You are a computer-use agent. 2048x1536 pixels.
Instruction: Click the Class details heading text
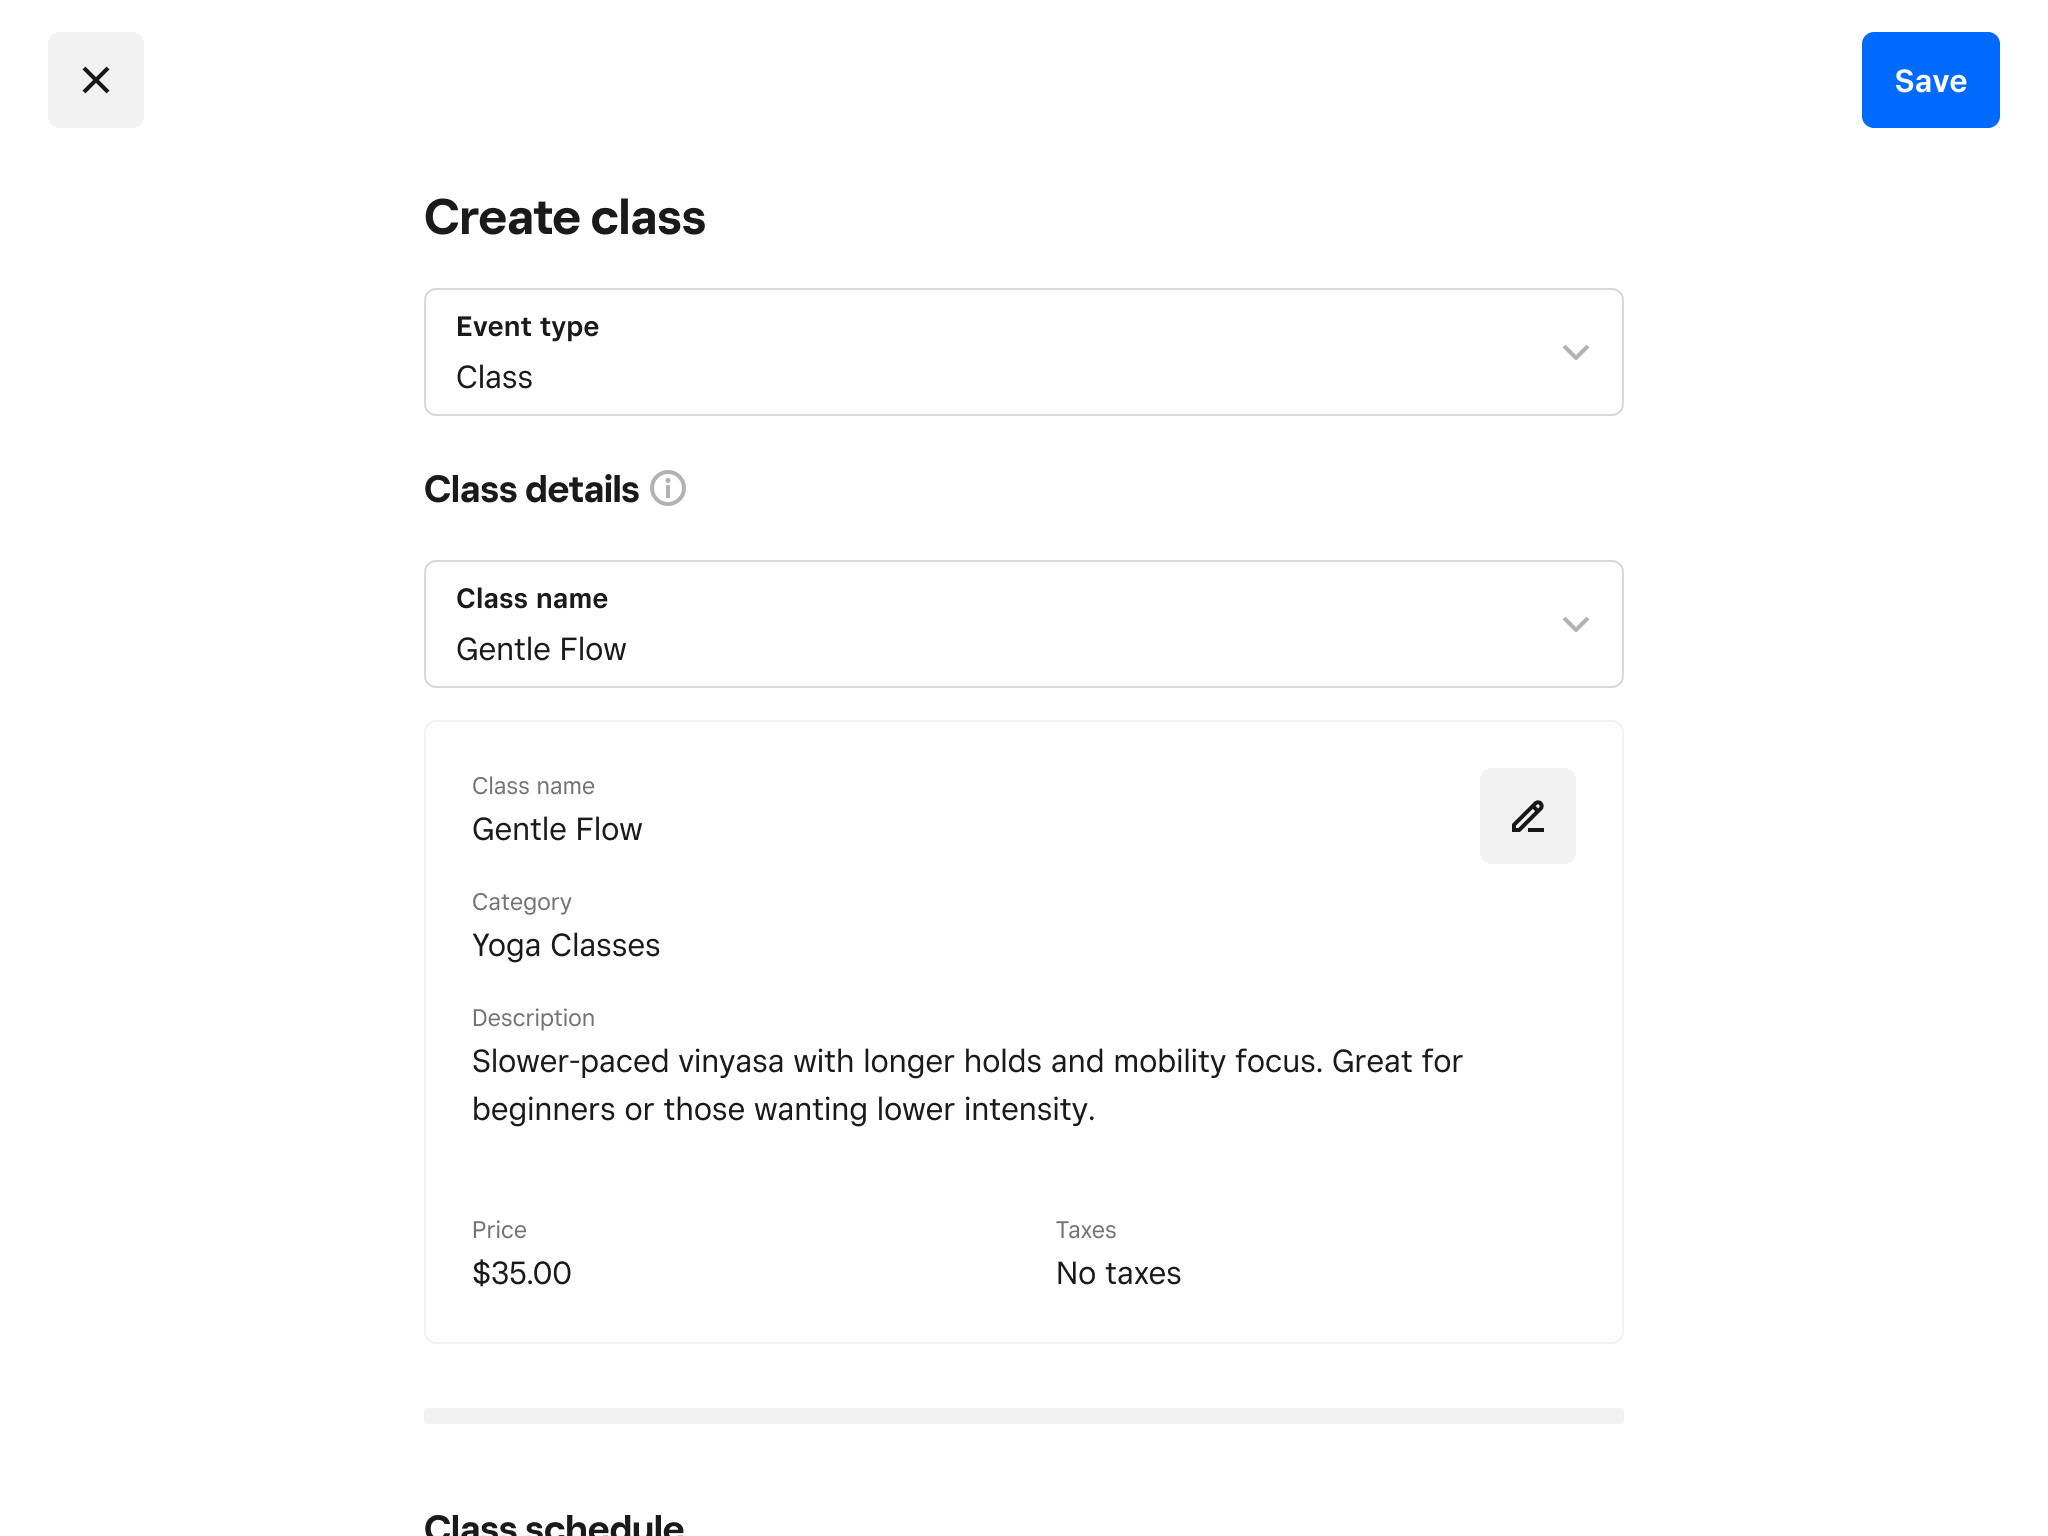tap(531, 489)
